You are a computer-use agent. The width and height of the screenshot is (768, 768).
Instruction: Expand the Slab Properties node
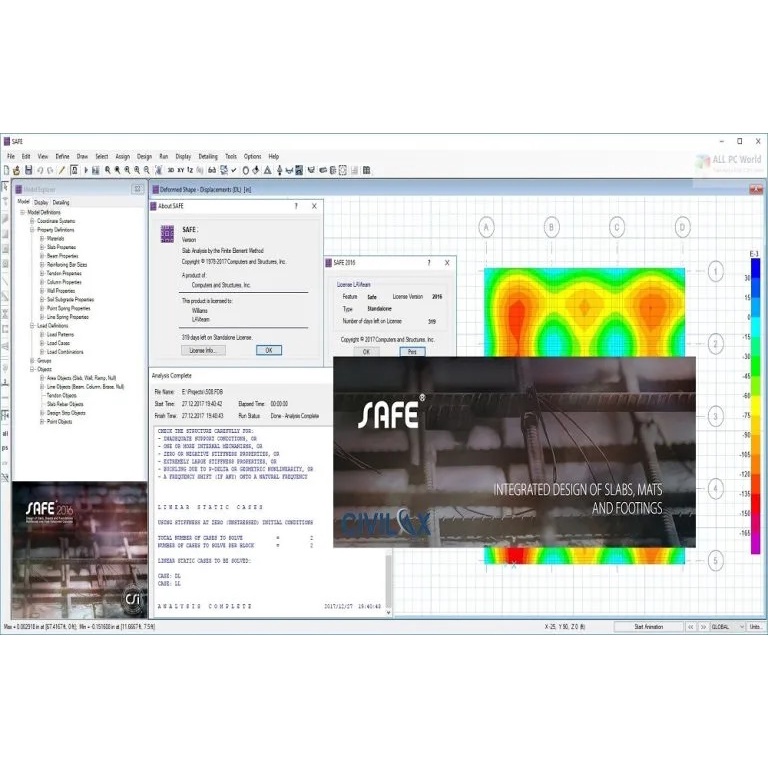pos(42,247)
